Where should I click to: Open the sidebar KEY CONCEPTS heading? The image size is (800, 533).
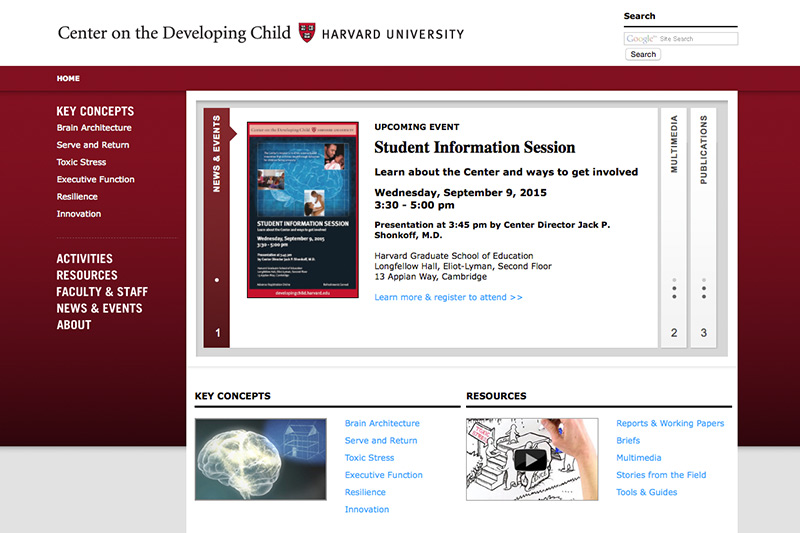point(95,111)
